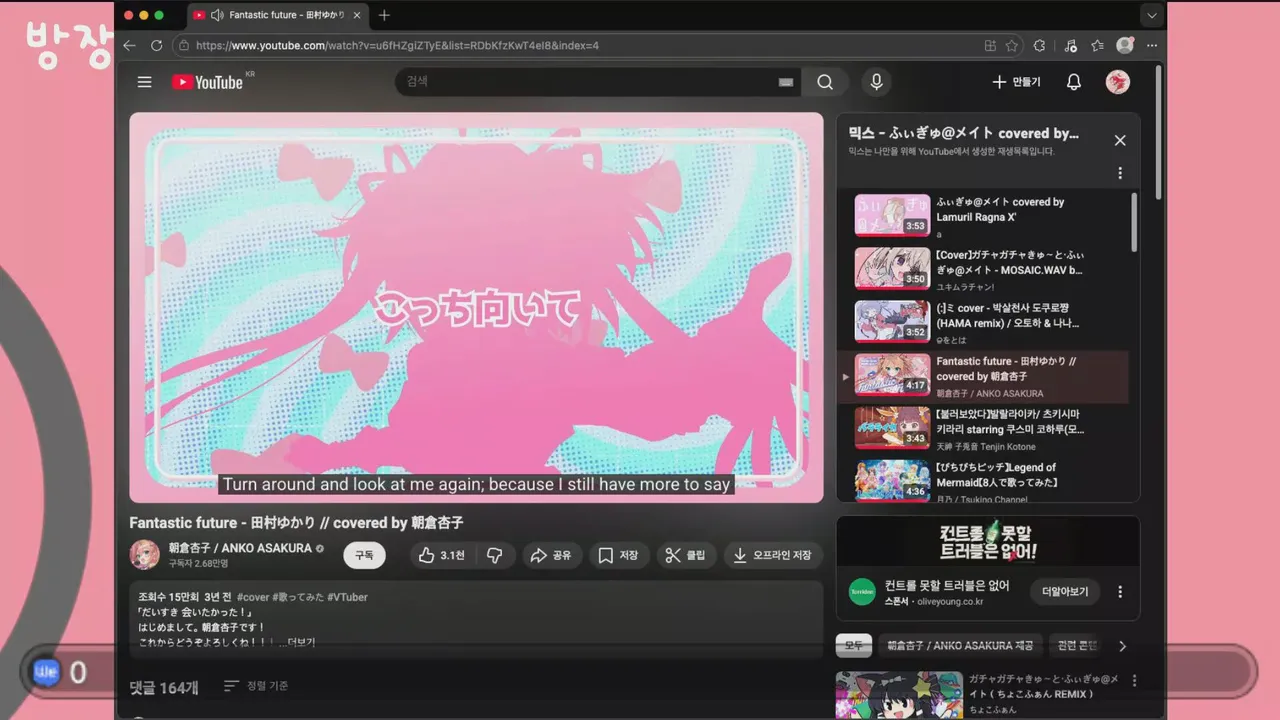This screenshot has height=720, width=1280.
Task: Share the video with 공유 button
Action: click(x=551, y=555)
